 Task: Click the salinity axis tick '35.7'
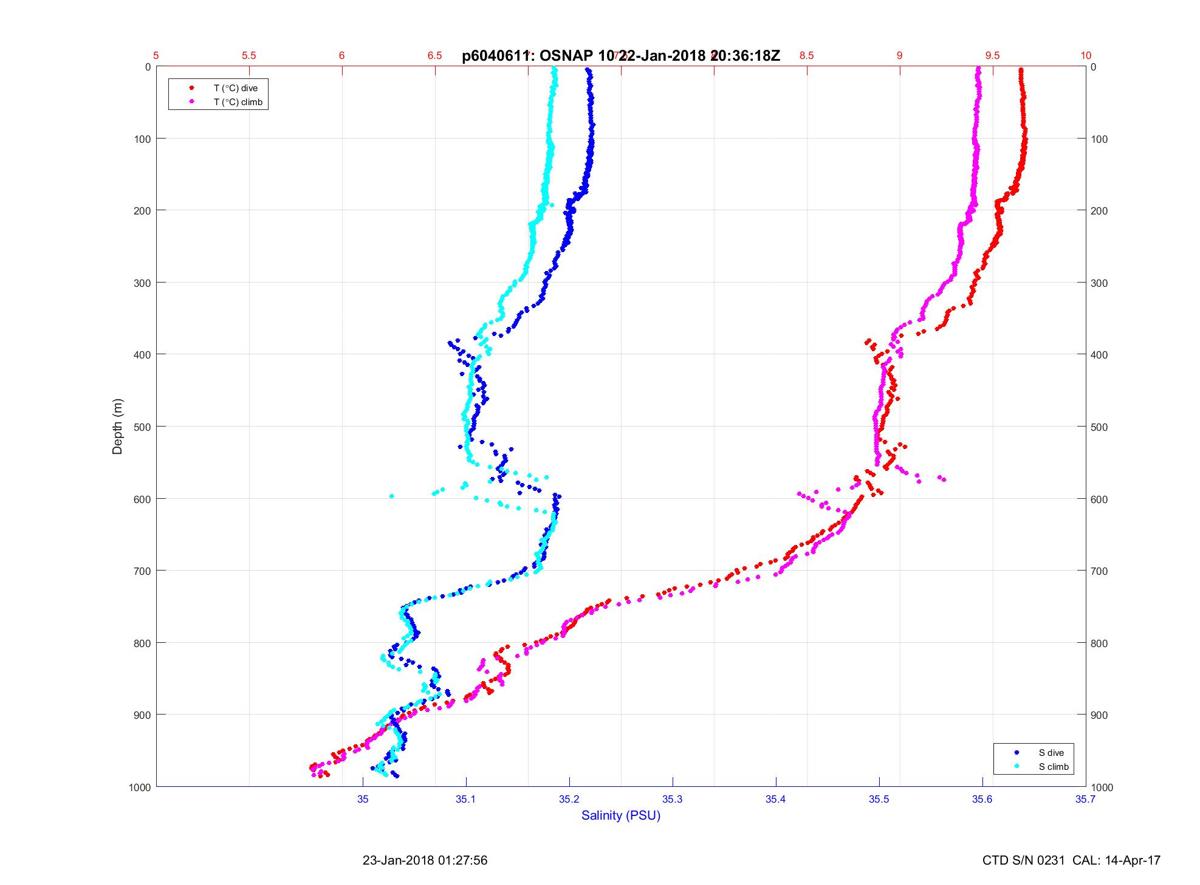click(1086, 799)
